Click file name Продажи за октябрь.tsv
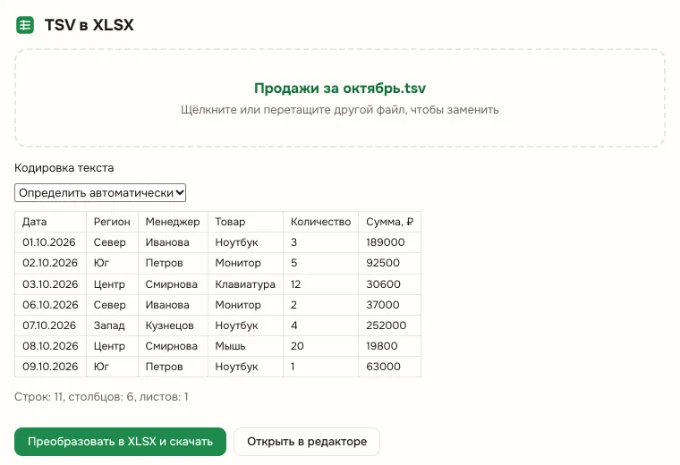This screenshot has width=680, height=465. click(340, 88)
